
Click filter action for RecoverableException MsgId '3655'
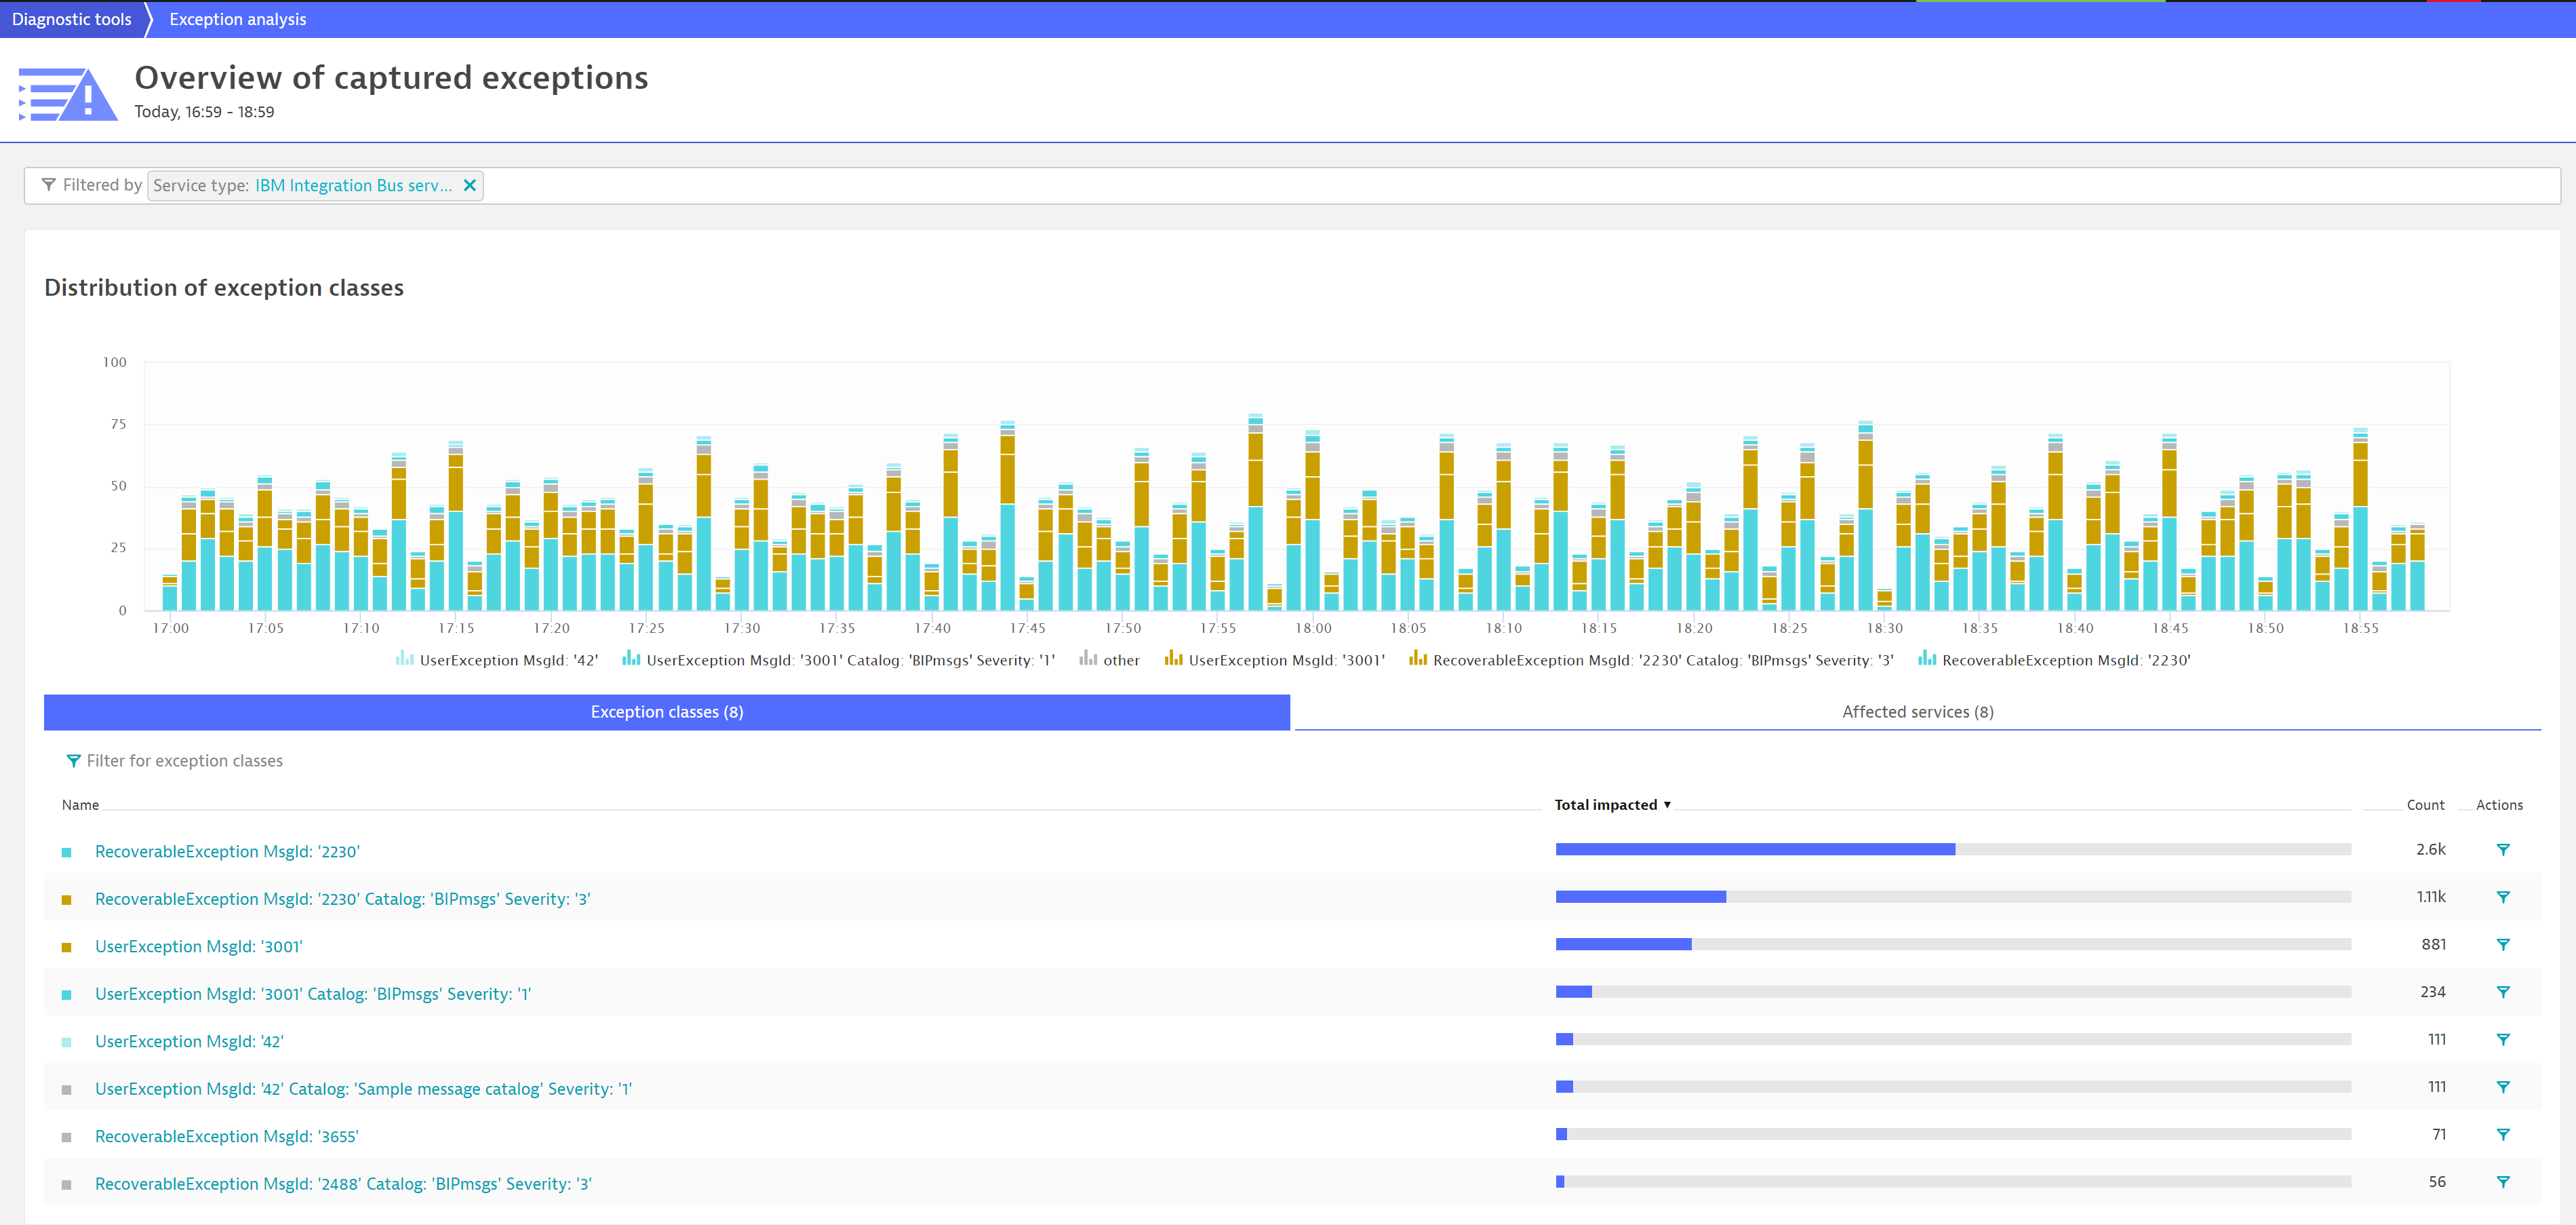[2502, 1135]
